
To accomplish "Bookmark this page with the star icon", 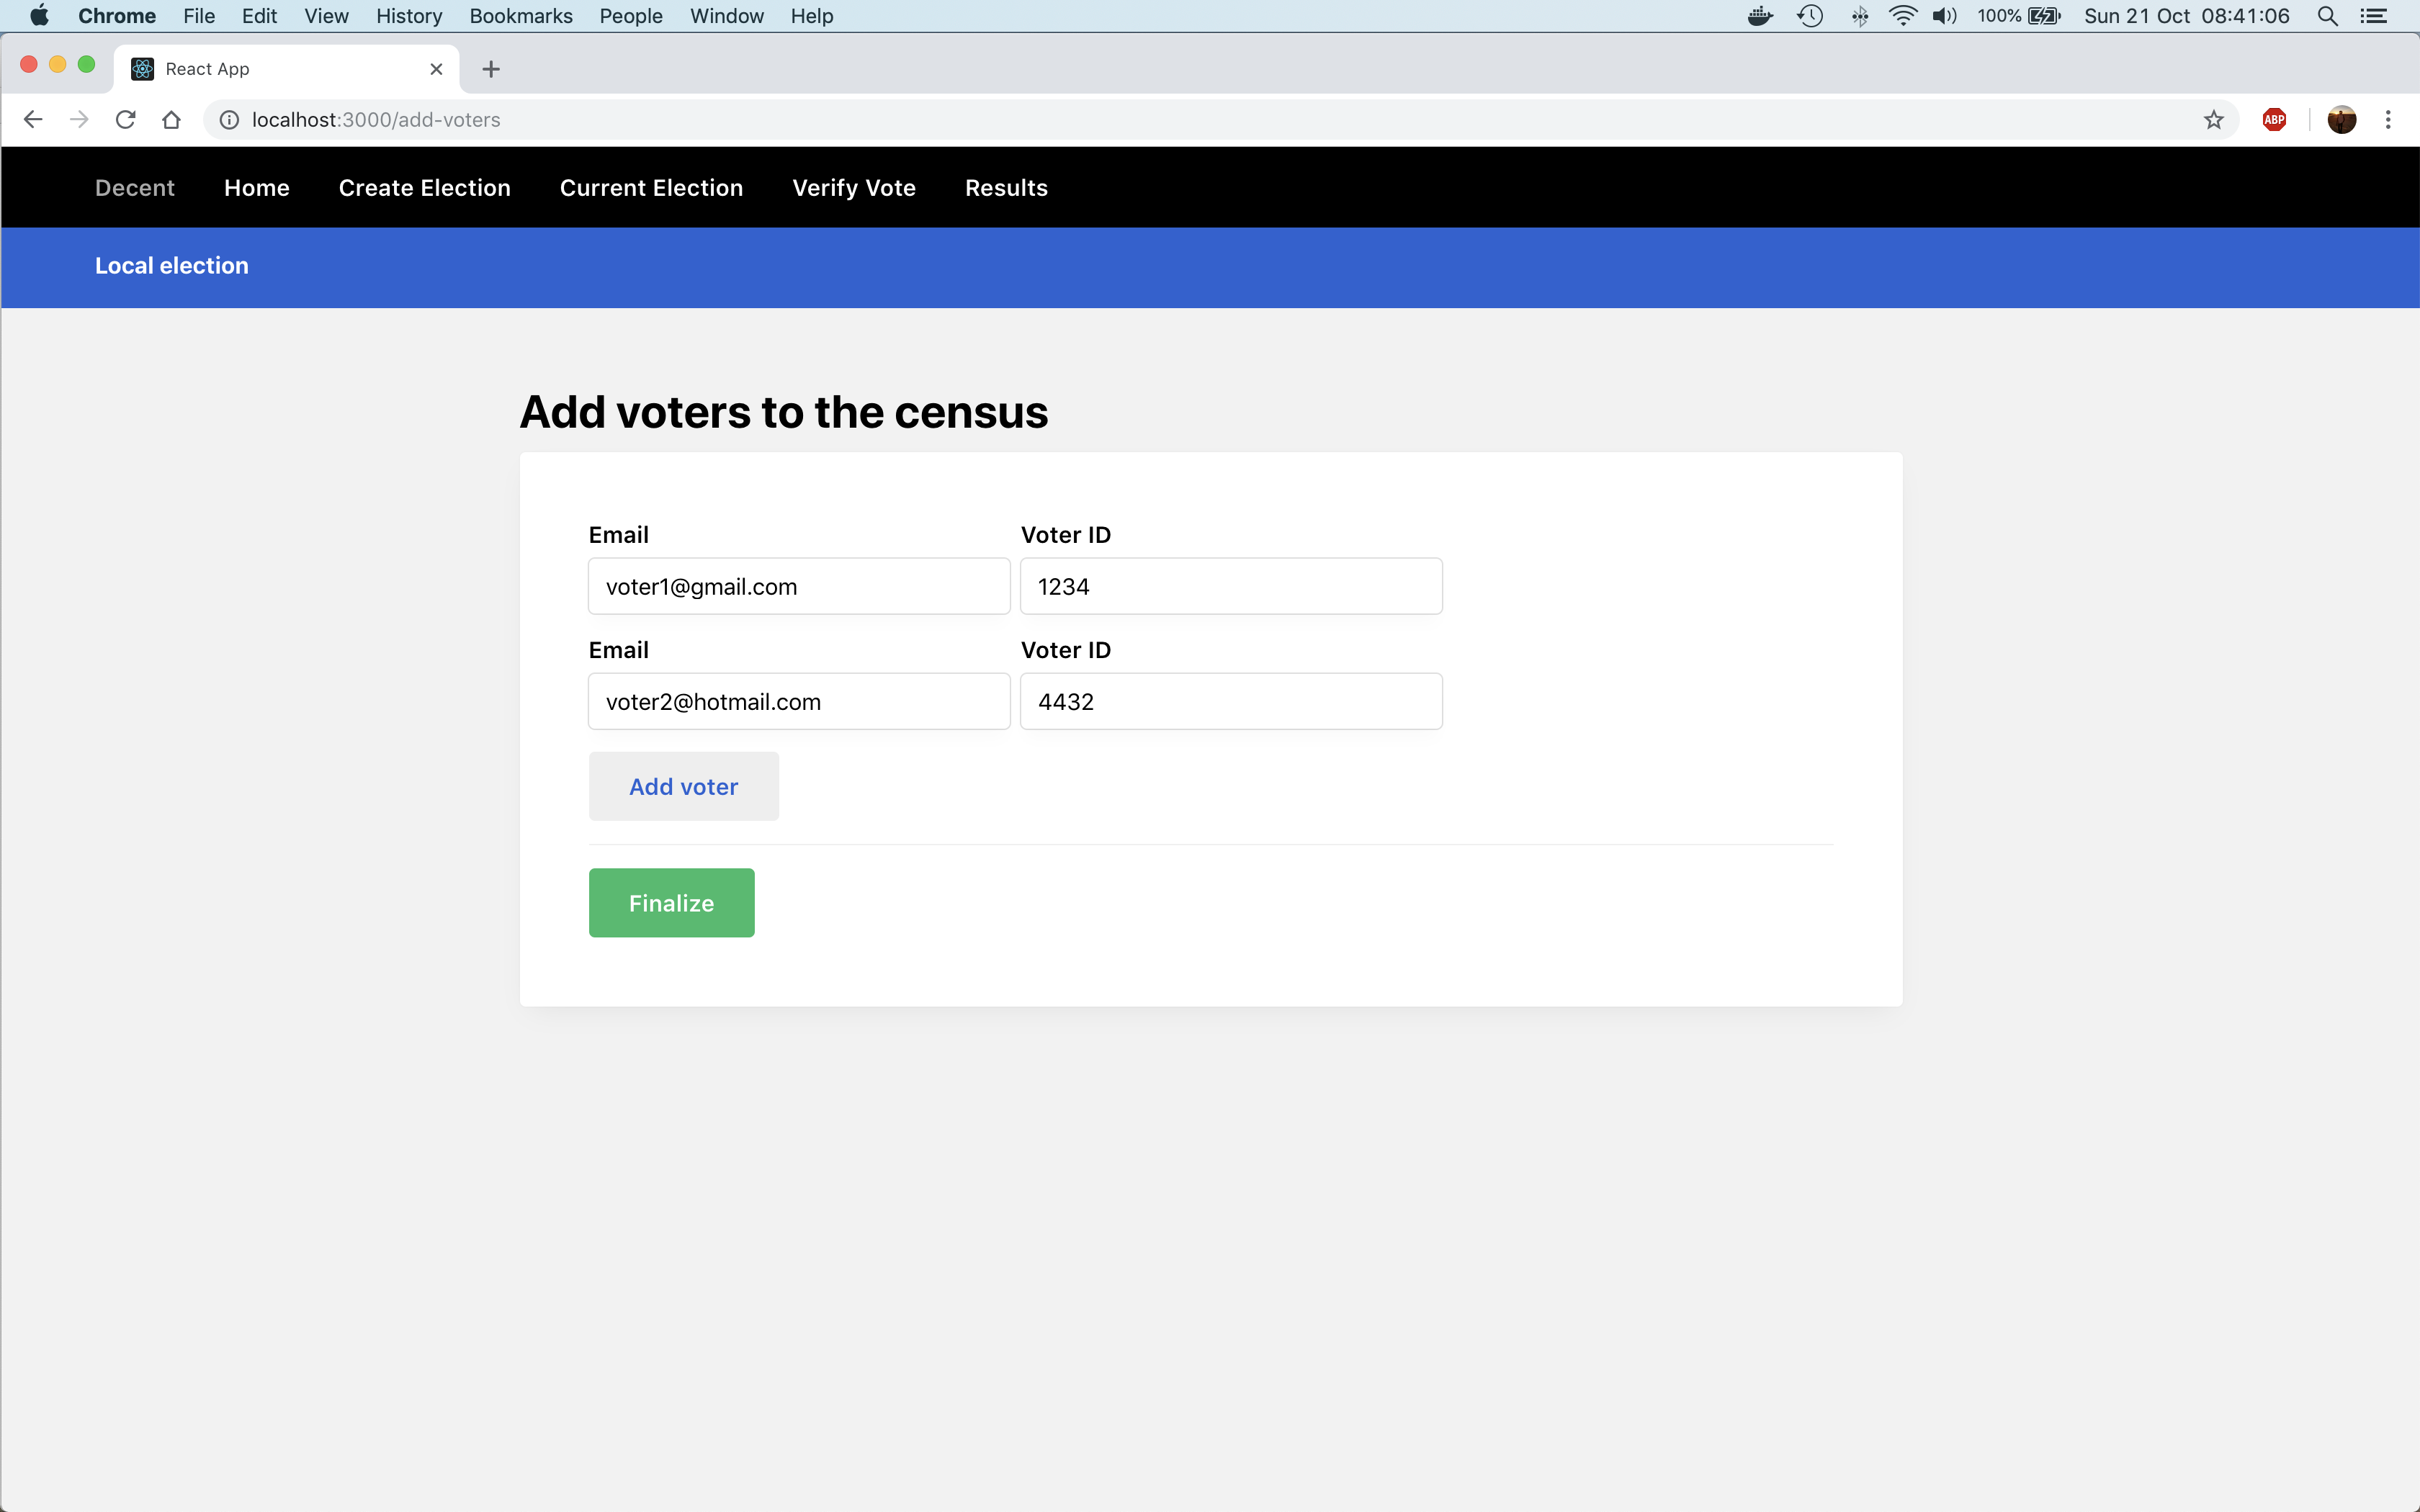I will click(2213, 120).
